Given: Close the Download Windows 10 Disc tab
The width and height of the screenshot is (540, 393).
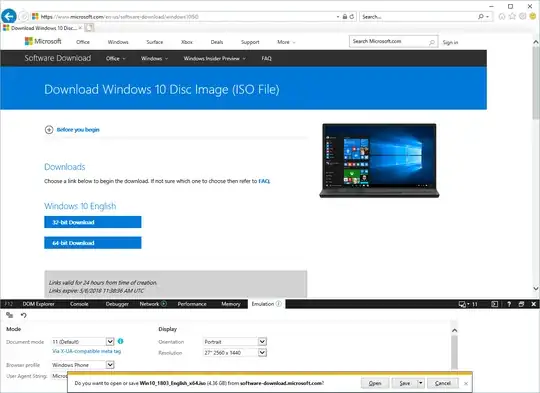Looking at the screenshot, I should coord(80,28).
